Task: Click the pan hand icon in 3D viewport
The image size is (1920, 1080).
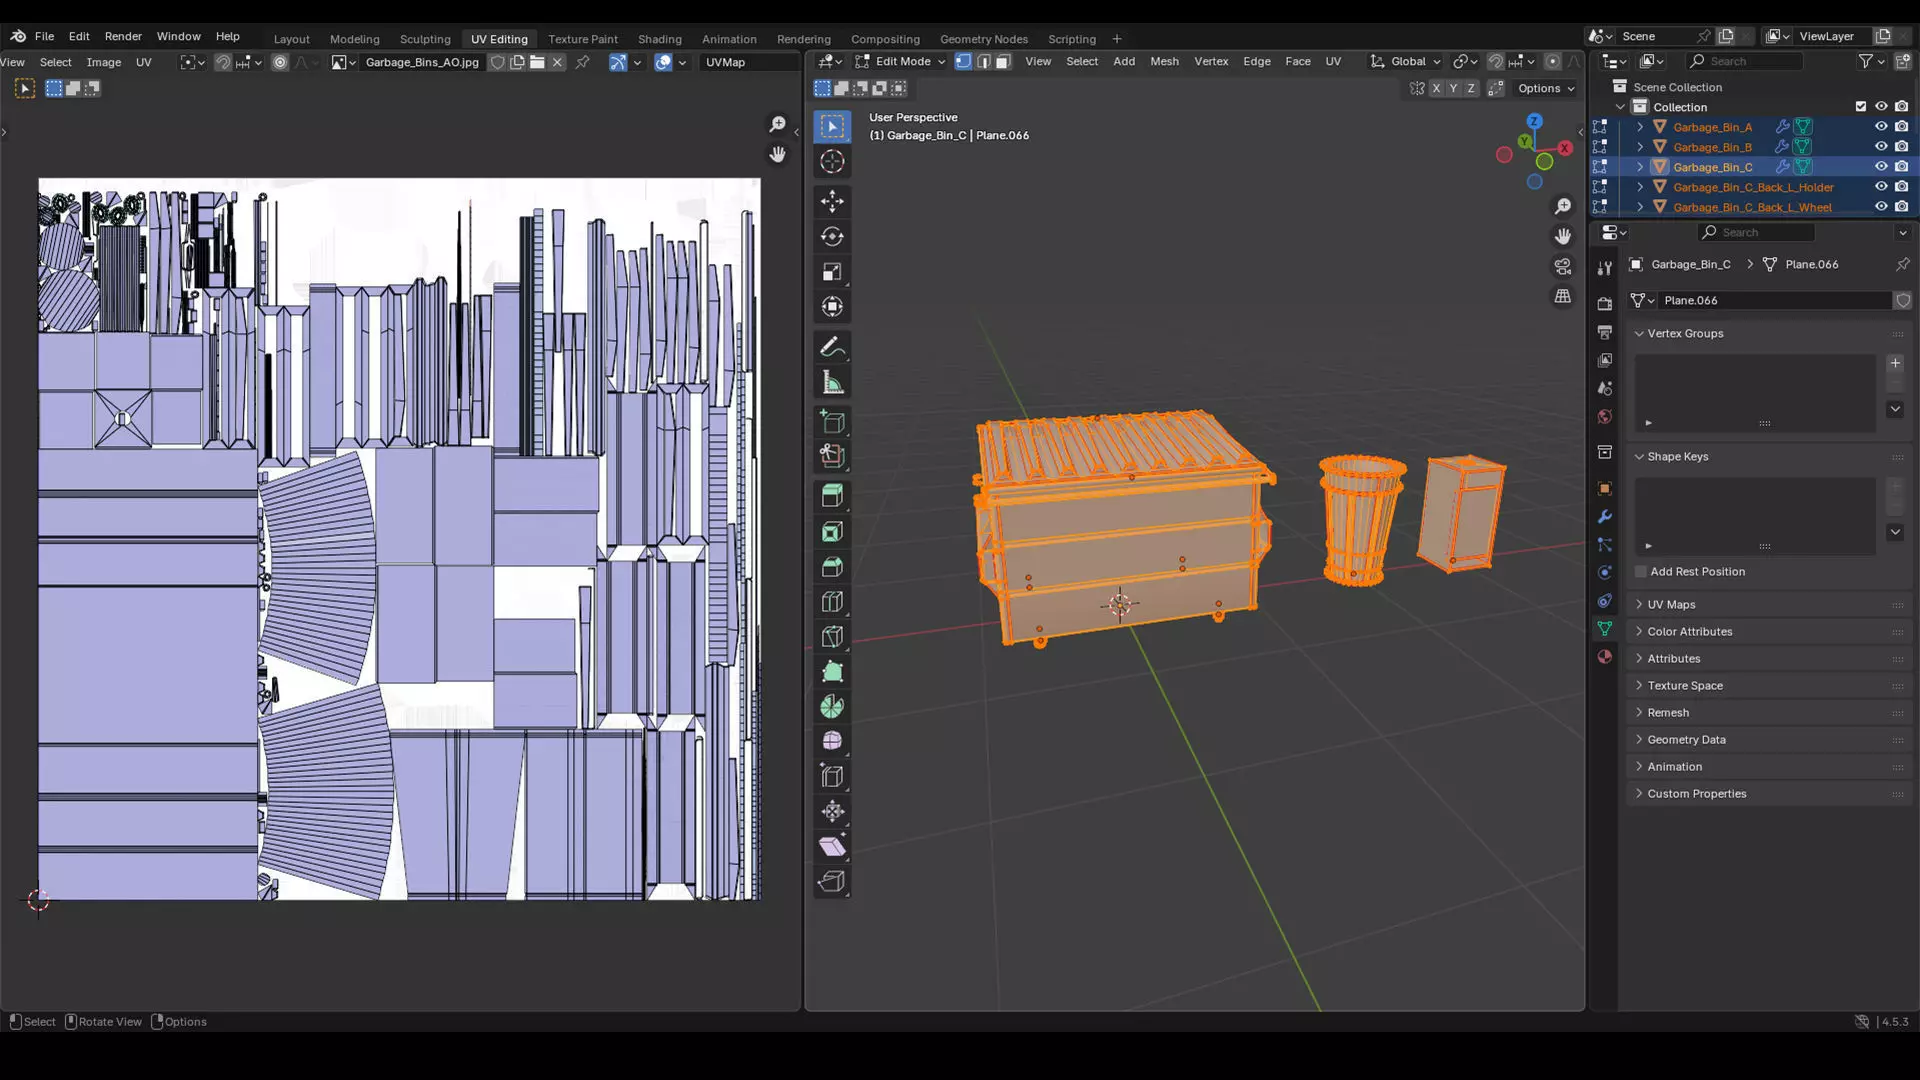Action: tap(1562, 236)
